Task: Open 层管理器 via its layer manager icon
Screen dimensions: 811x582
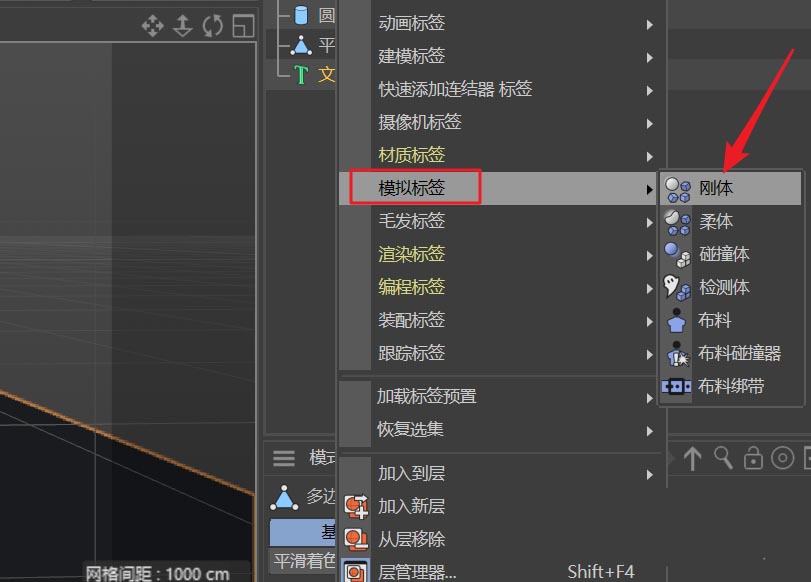Action: [x=356, y=571]
